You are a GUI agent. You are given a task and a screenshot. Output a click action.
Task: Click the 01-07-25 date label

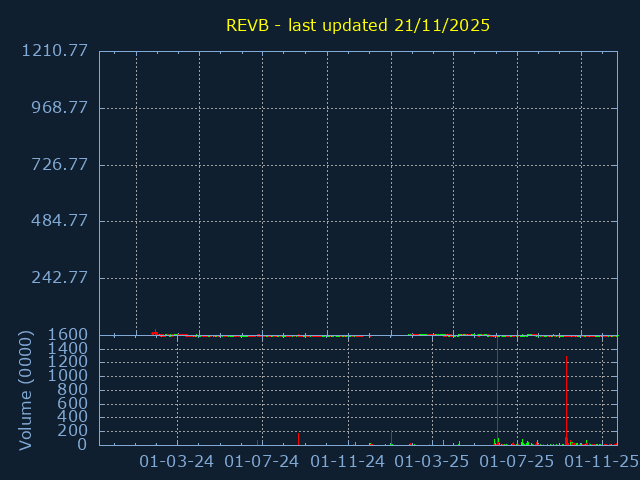pos(516,461)
